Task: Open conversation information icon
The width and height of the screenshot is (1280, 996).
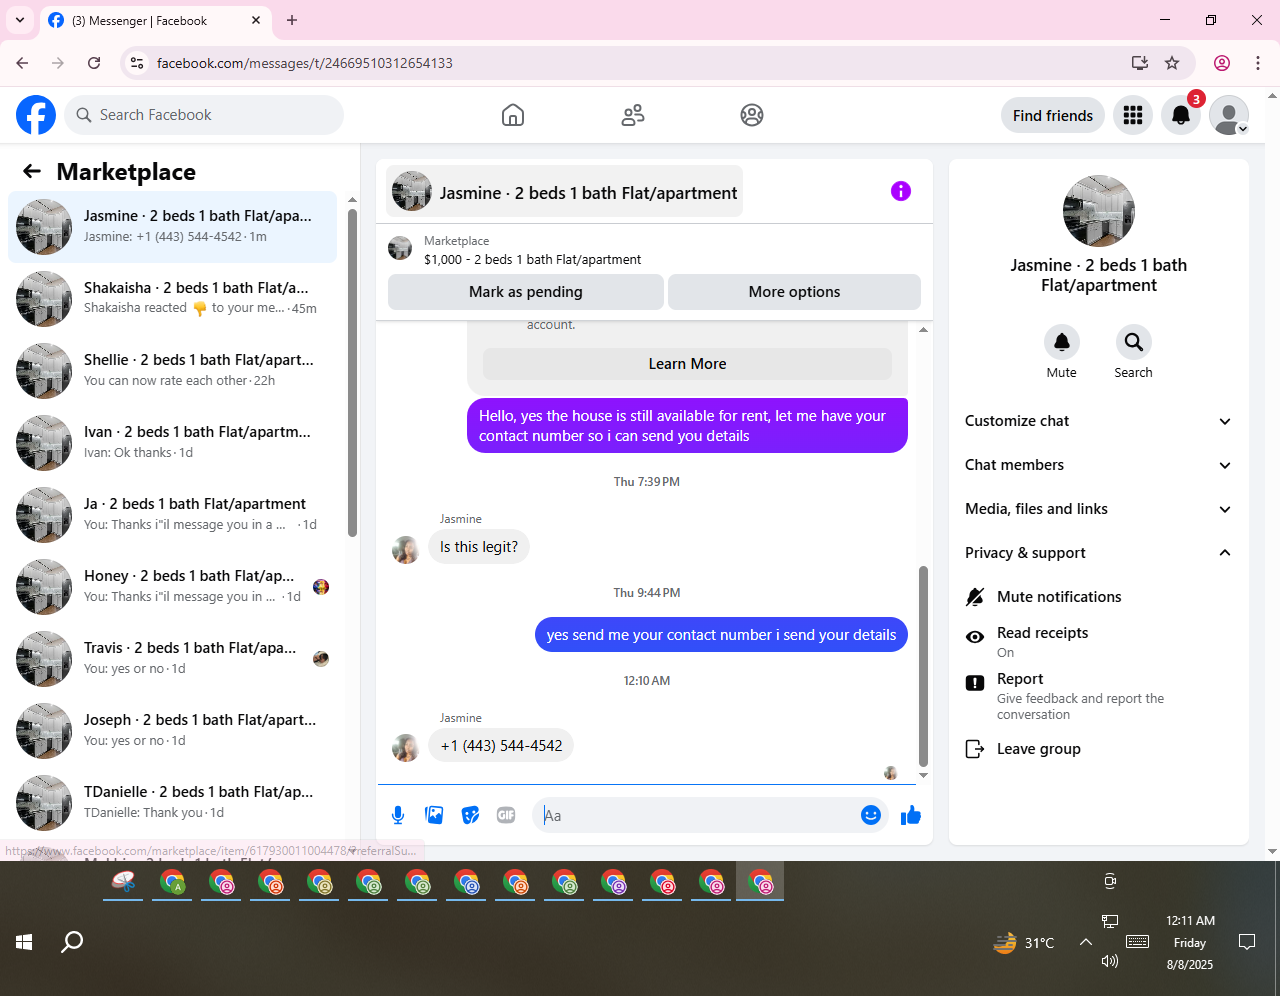Action: (901, 191)
